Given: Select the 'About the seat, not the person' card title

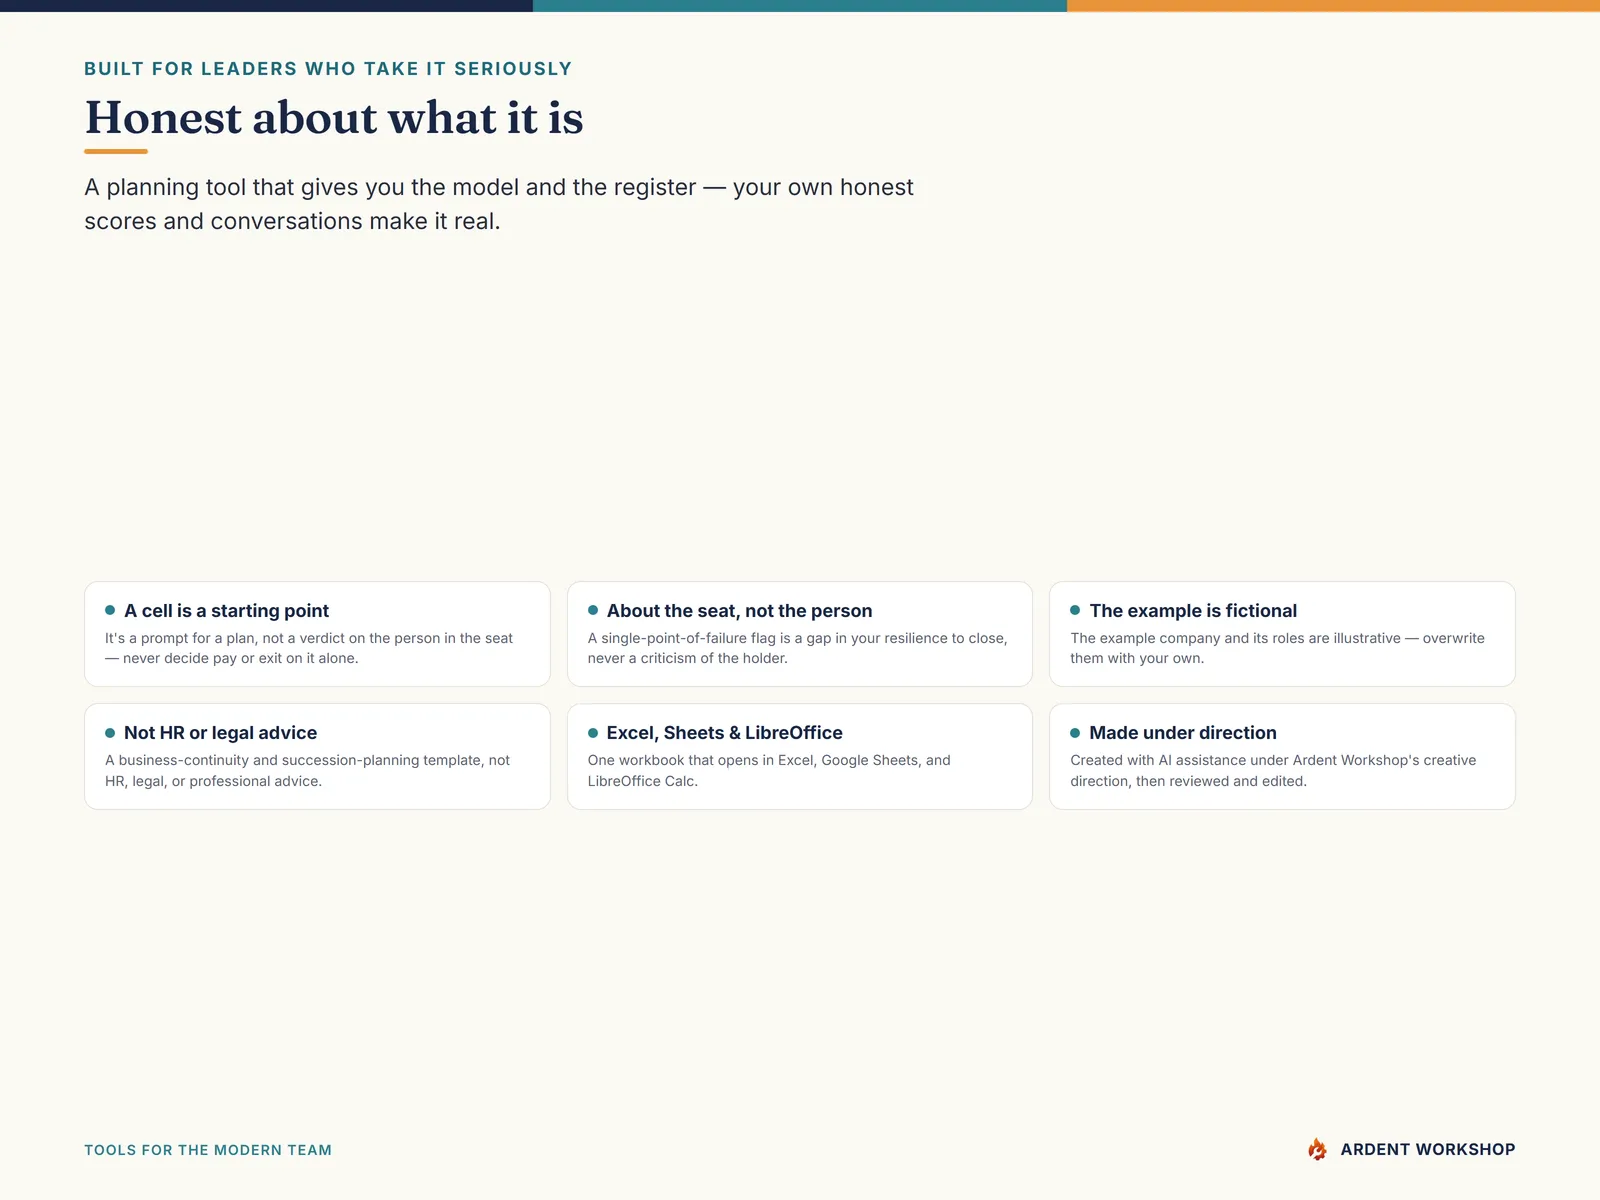Looking at the screenshot, I should [739, 610].
